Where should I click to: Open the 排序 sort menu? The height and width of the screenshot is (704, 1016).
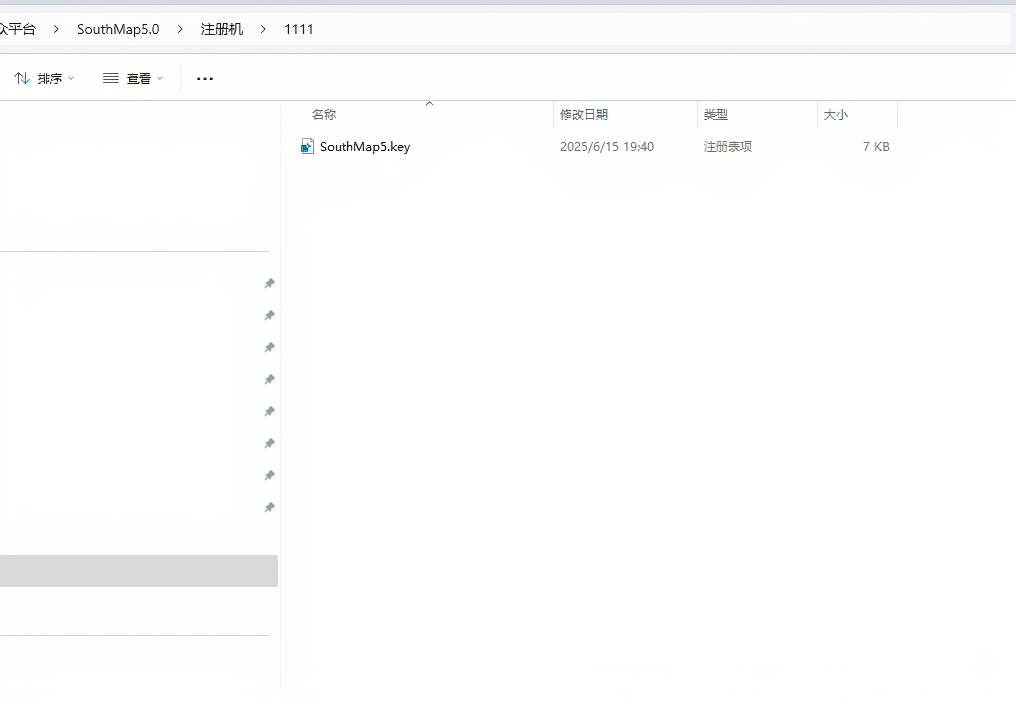52,78
